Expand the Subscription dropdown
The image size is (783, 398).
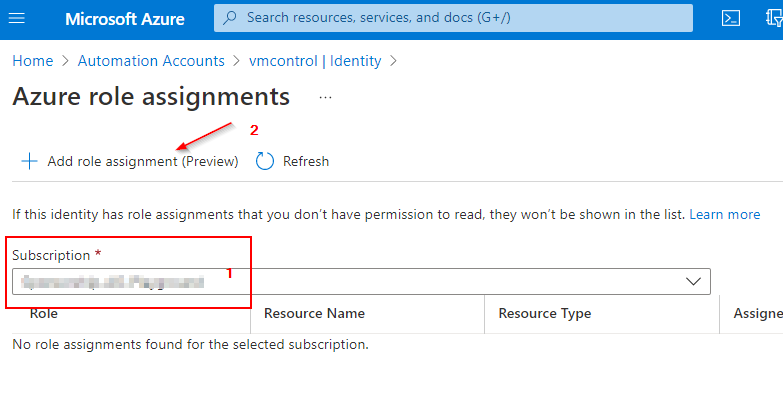361,282
